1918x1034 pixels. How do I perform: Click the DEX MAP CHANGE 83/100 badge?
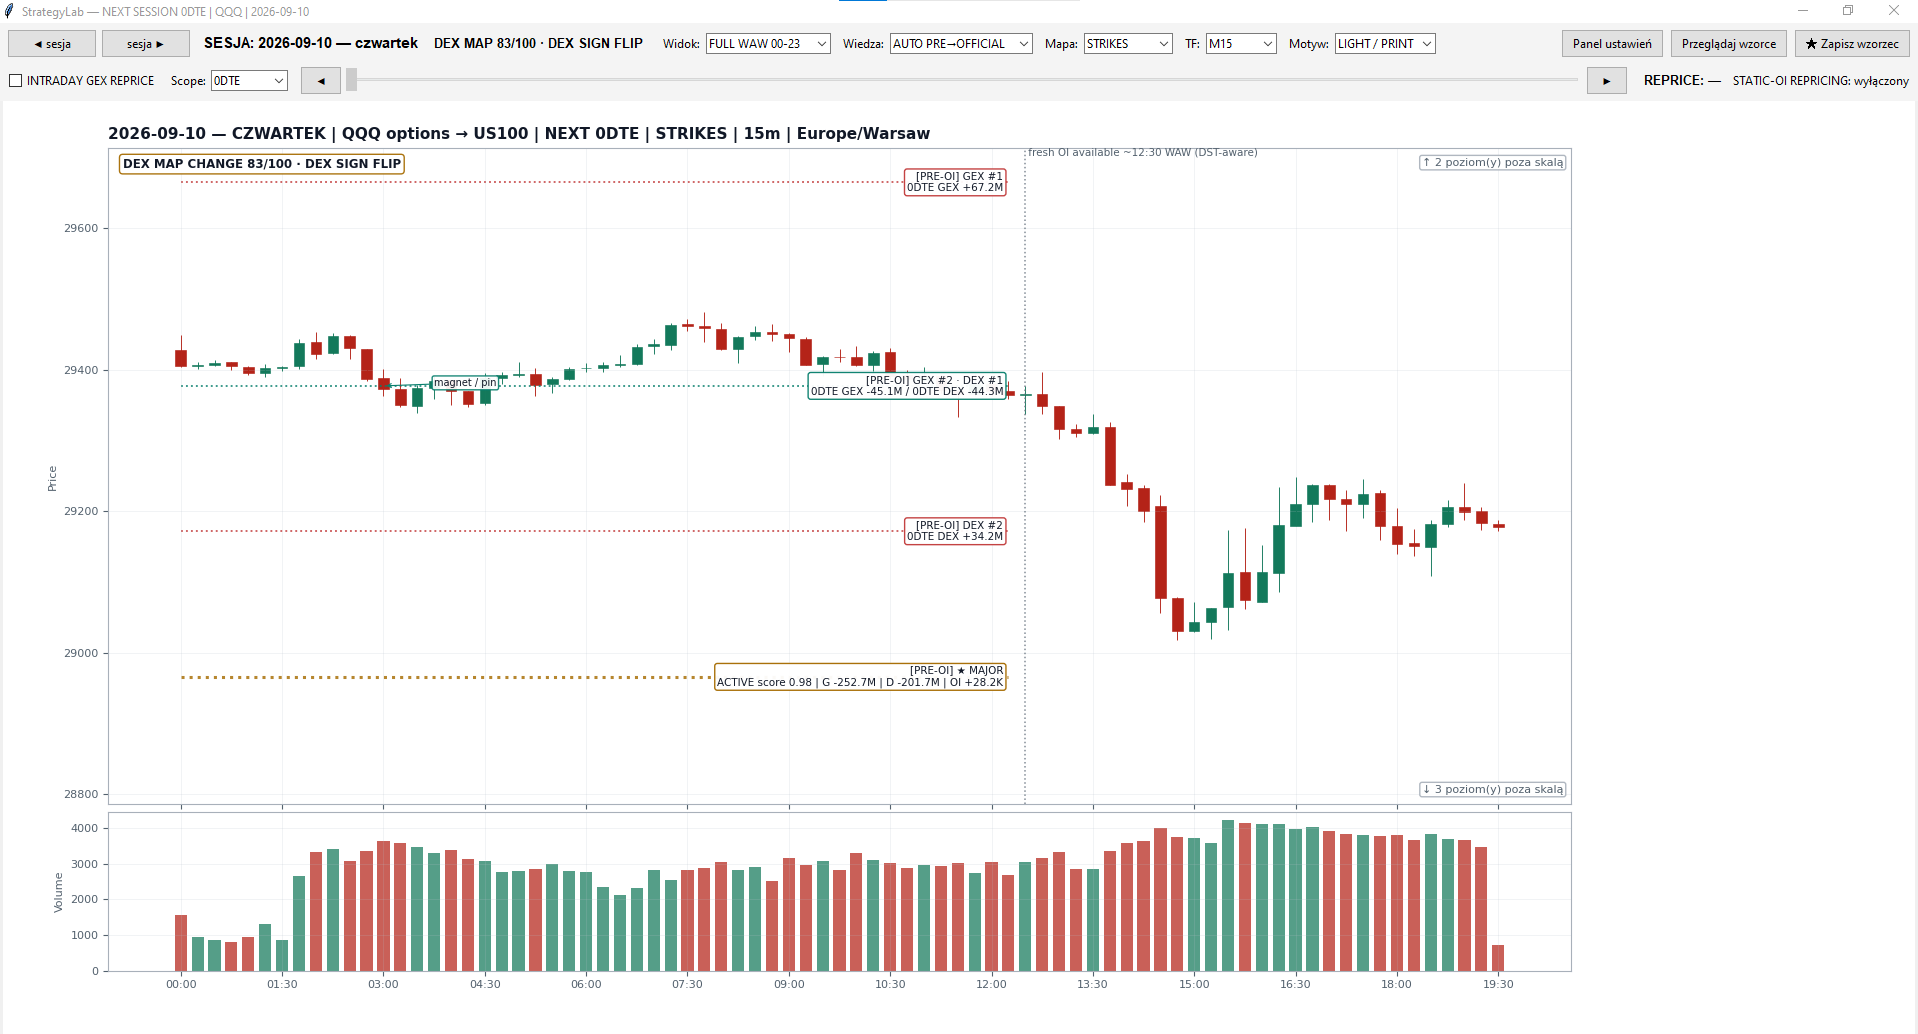click(262, 164)
